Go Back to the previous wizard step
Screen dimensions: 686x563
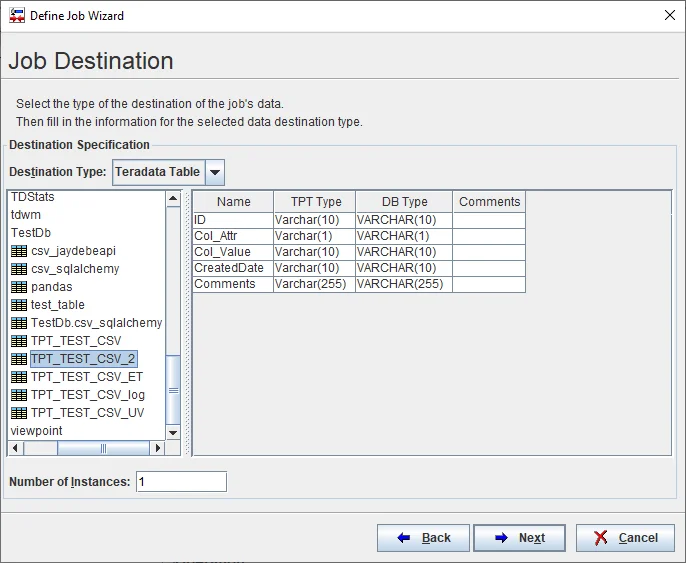tap(423, 538)
